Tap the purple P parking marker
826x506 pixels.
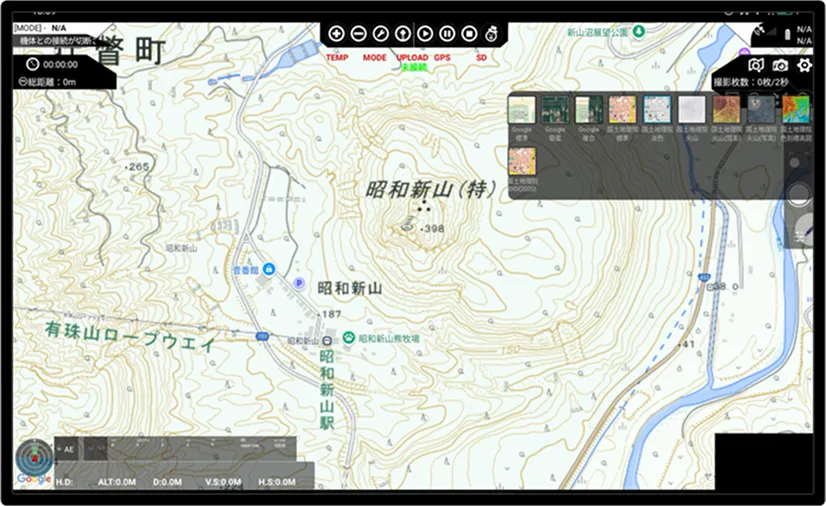coord(299,283)
